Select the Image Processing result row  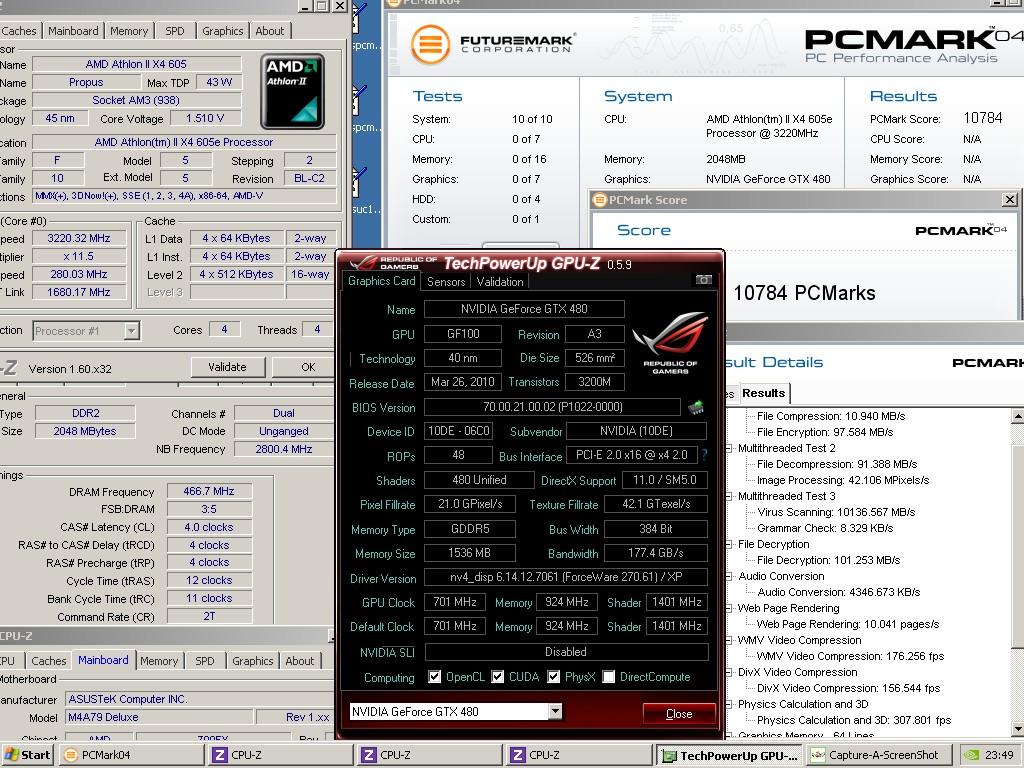842,480
